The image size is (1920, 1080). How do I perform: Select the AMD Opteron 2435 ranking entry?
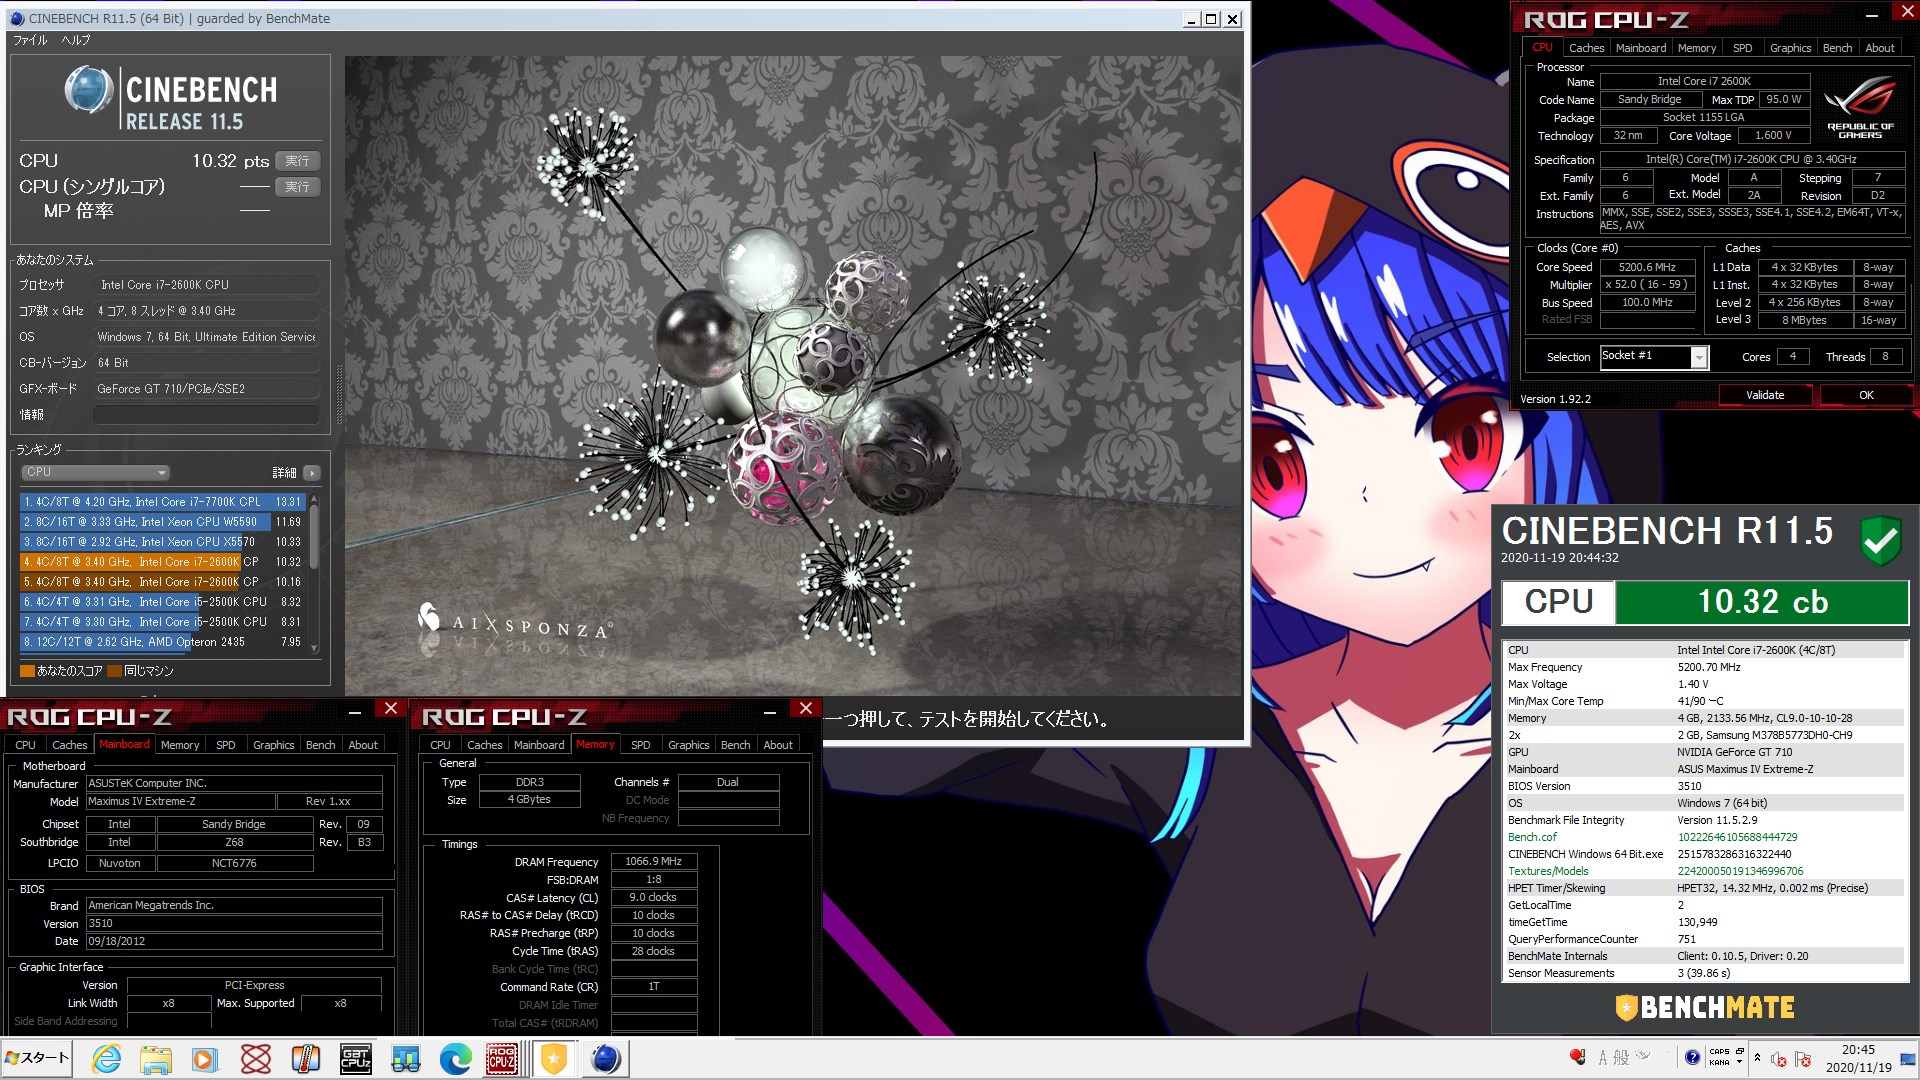pos(162,642)
